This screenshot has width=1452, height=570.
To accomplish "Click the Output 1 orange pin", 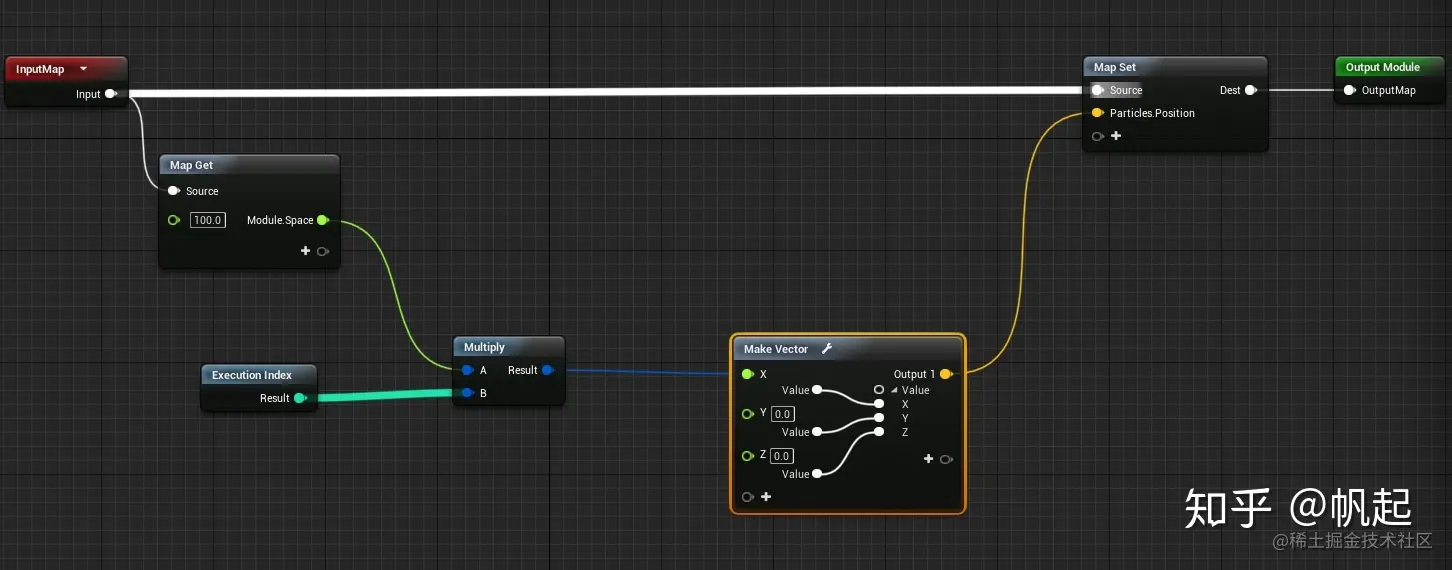I will coord(946,374).
